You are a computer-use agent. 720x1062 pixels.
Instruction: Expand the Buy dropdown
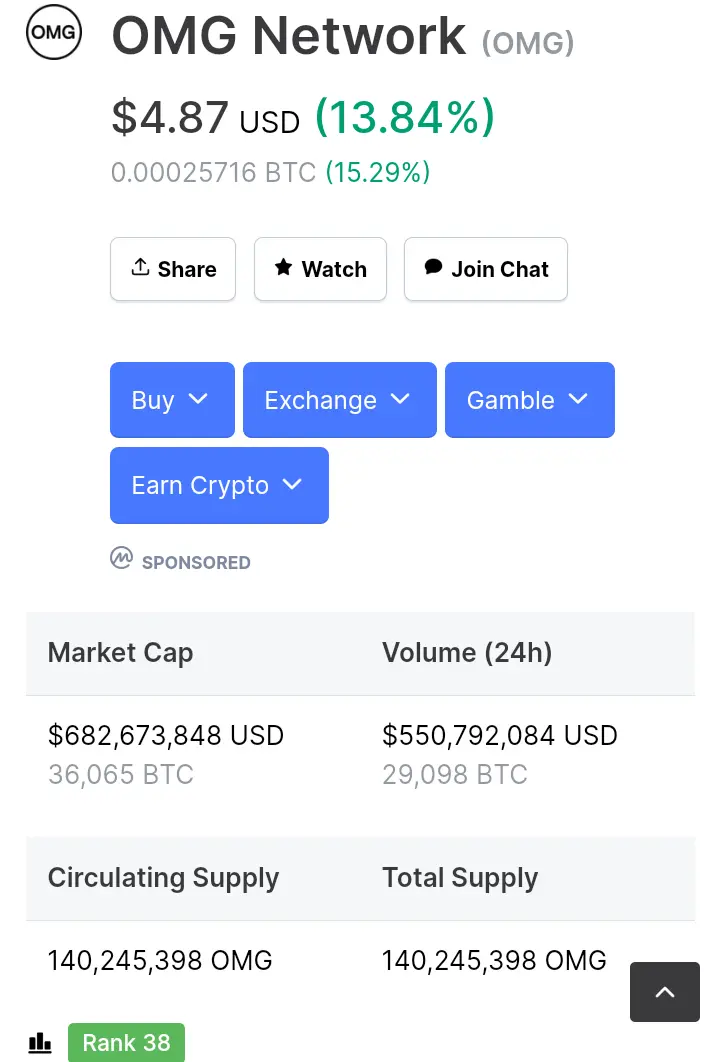(x=172, y=400)
